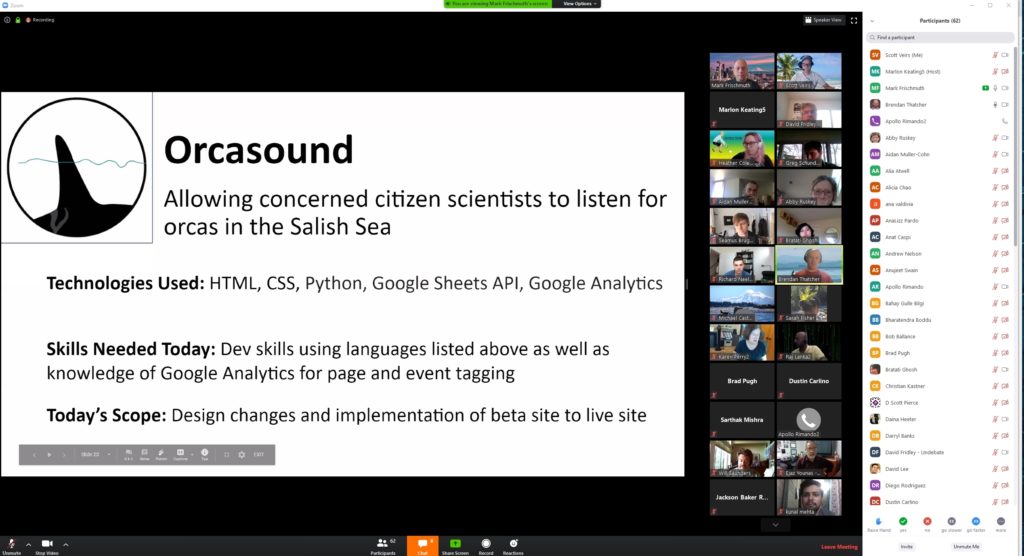Open the Reactions menu
The height and width of the screenshot is (556, 1024).
pyautogui.click(x=513, y=546)
